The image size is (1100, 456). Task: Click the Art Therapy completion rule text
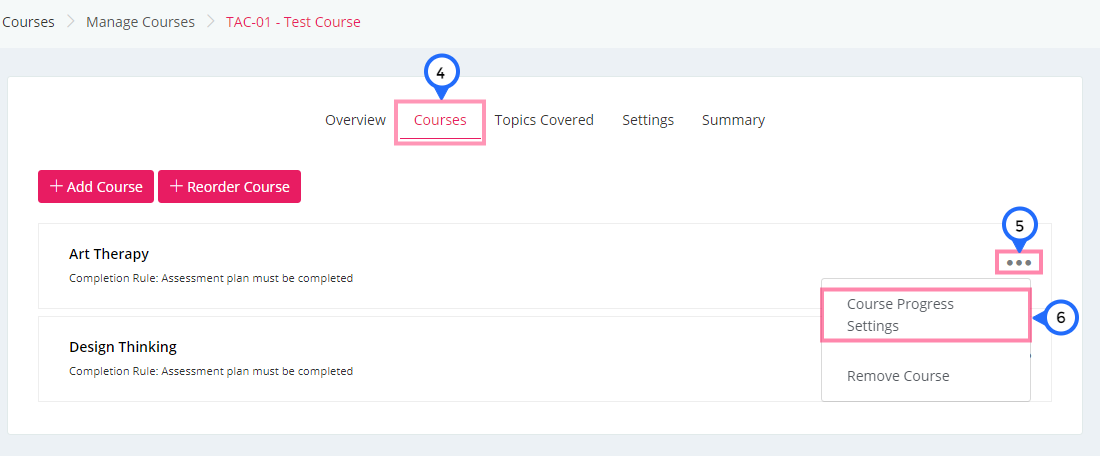pos(211,278)
